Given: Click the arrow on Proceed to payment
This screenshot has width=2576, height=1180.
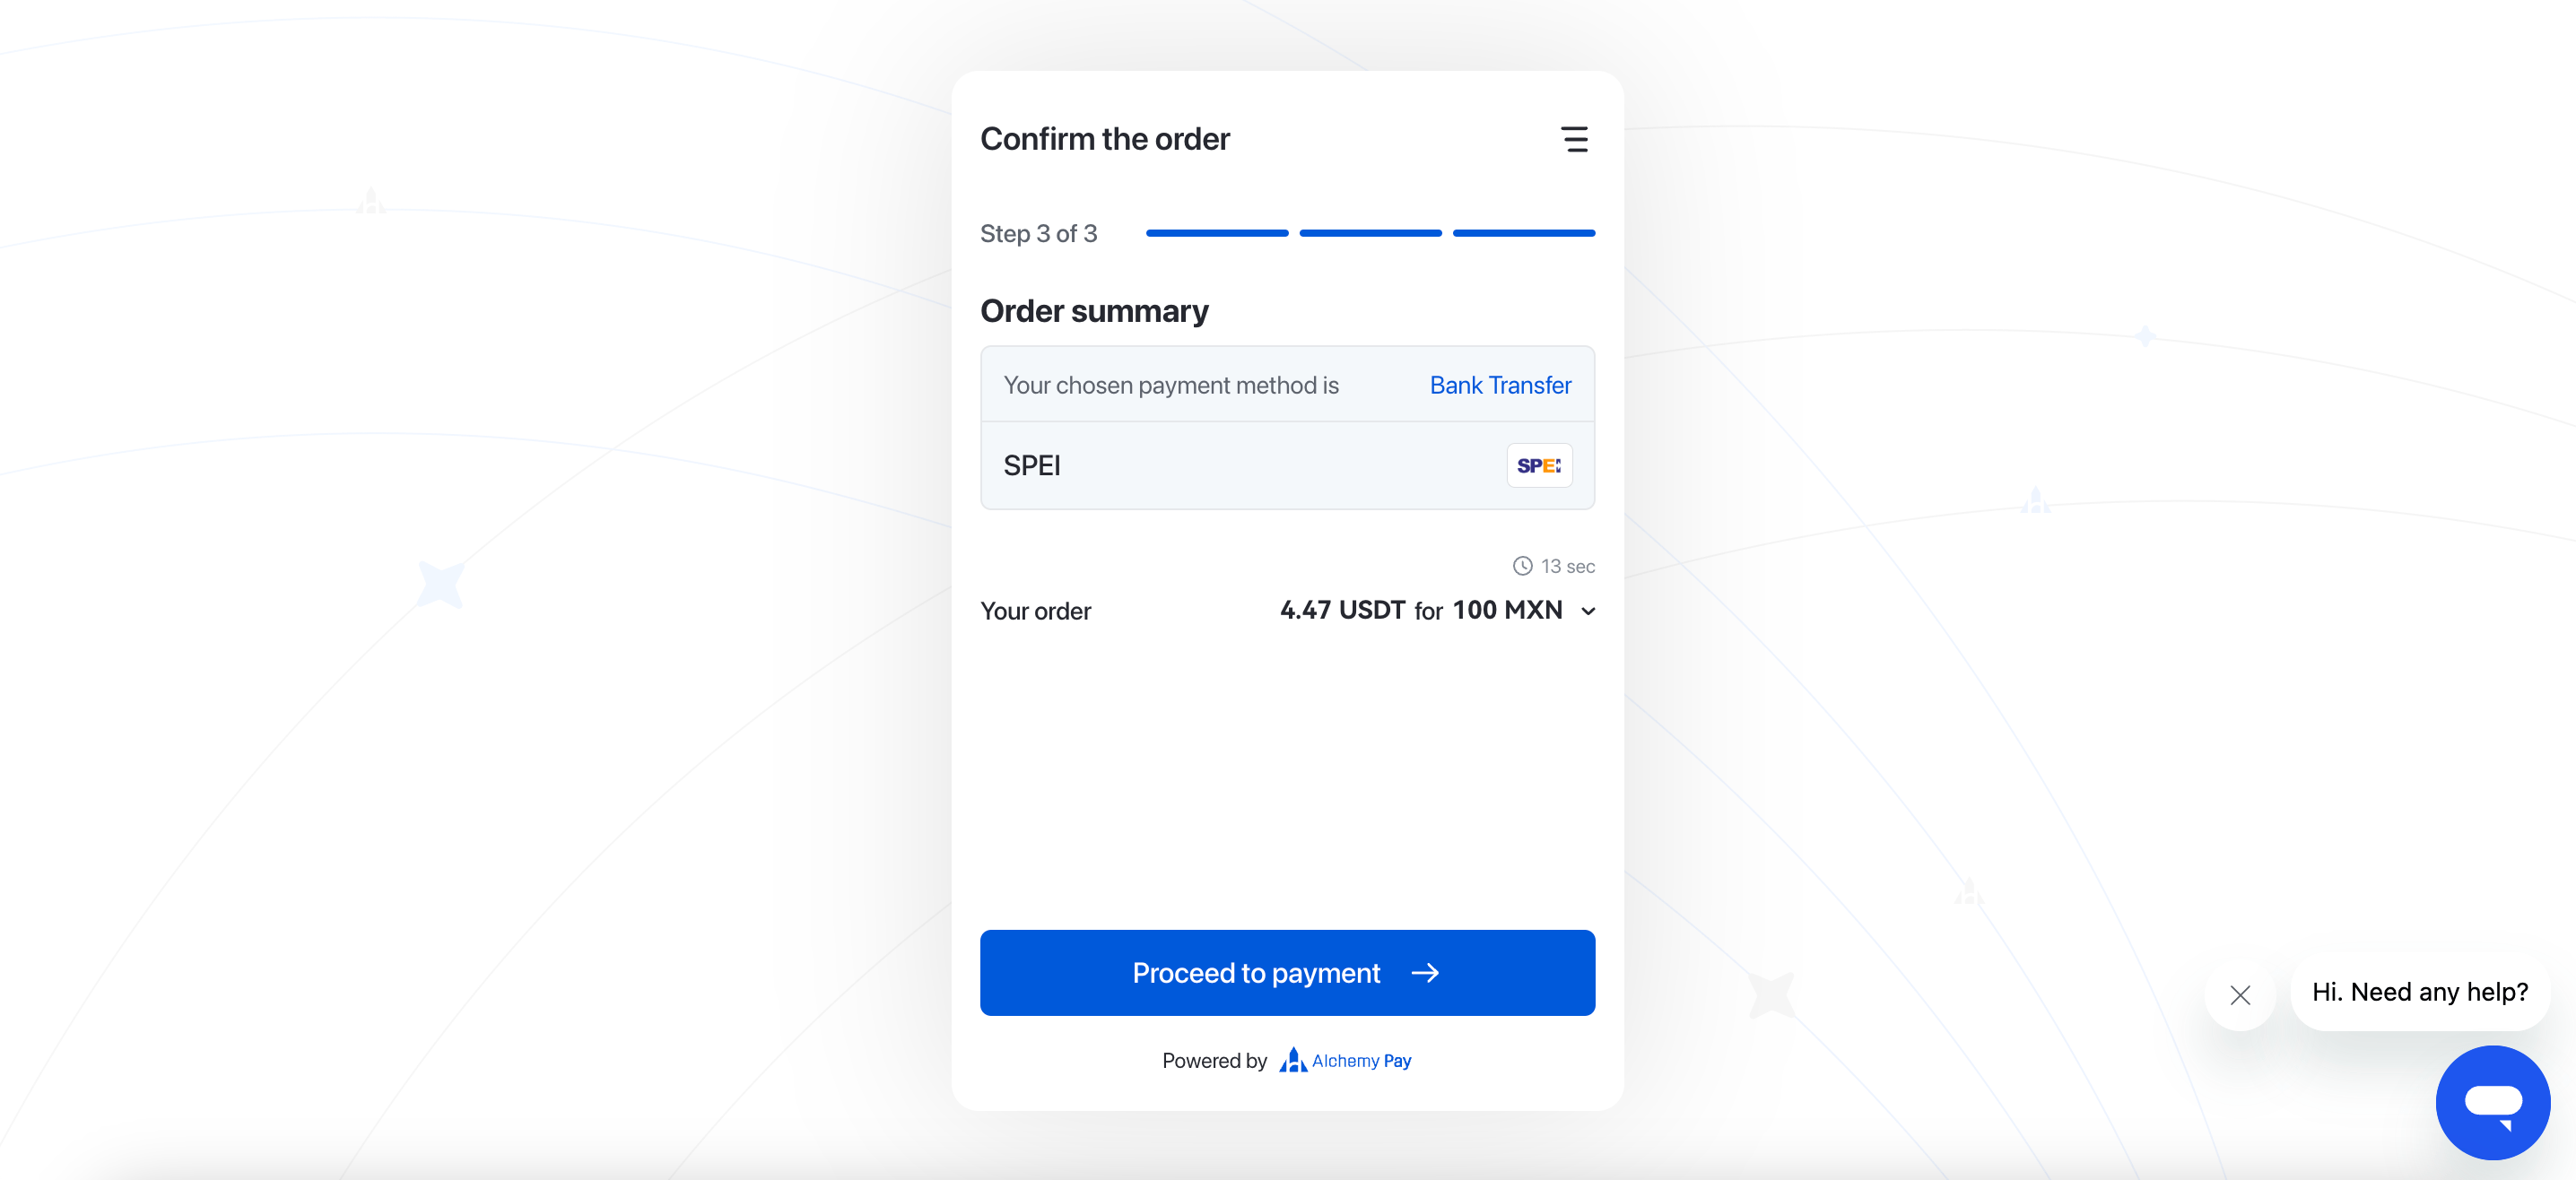Looking at the screenshot, I should (x=1423, y=971).
